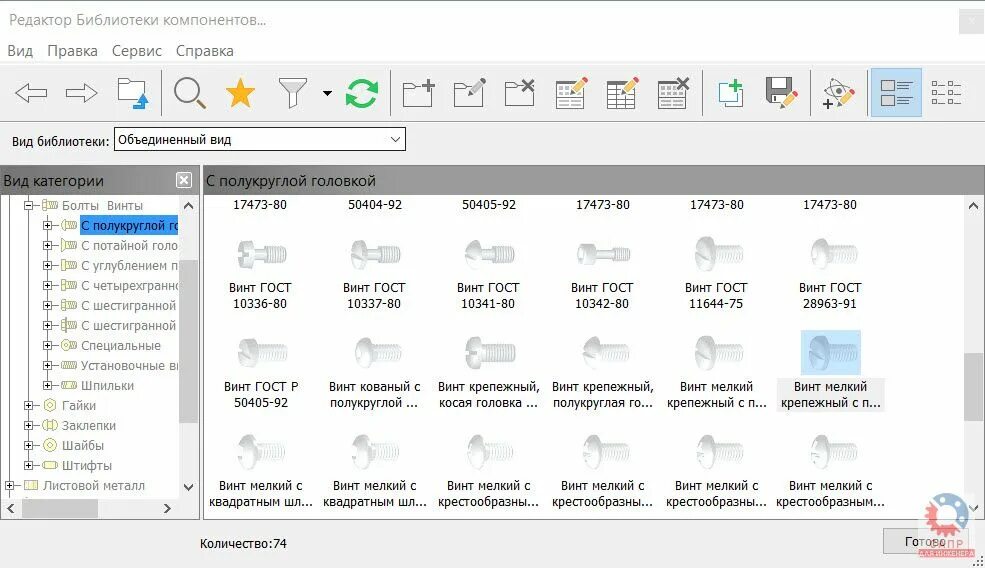Click the delete table with X icon
Viewport: 985px width, 568px height.
point(673,93)
